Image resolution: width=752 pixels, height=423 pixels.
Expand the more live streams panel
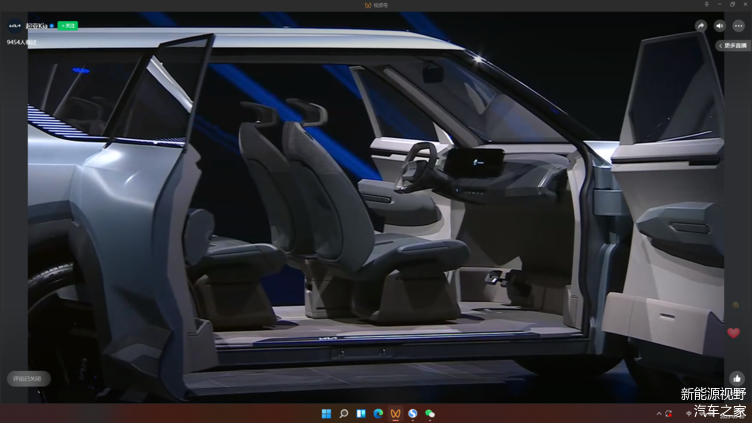pyautogui.click(x=733, y=46)
